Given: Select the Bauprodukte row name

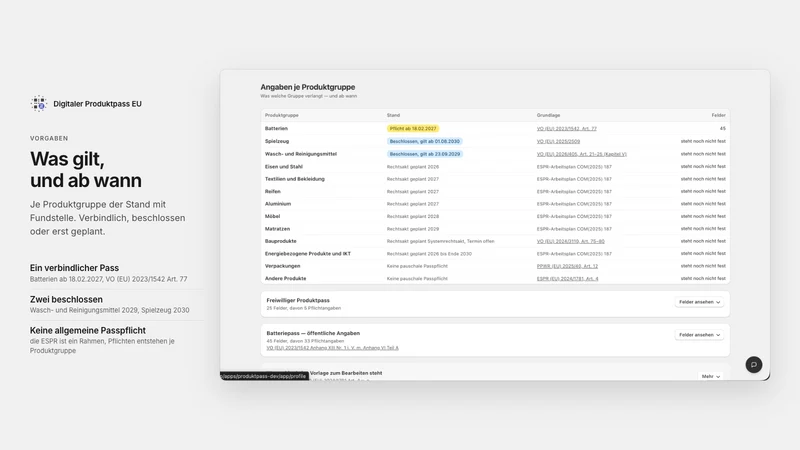Looking at the screenshot, I should (280, 241).
